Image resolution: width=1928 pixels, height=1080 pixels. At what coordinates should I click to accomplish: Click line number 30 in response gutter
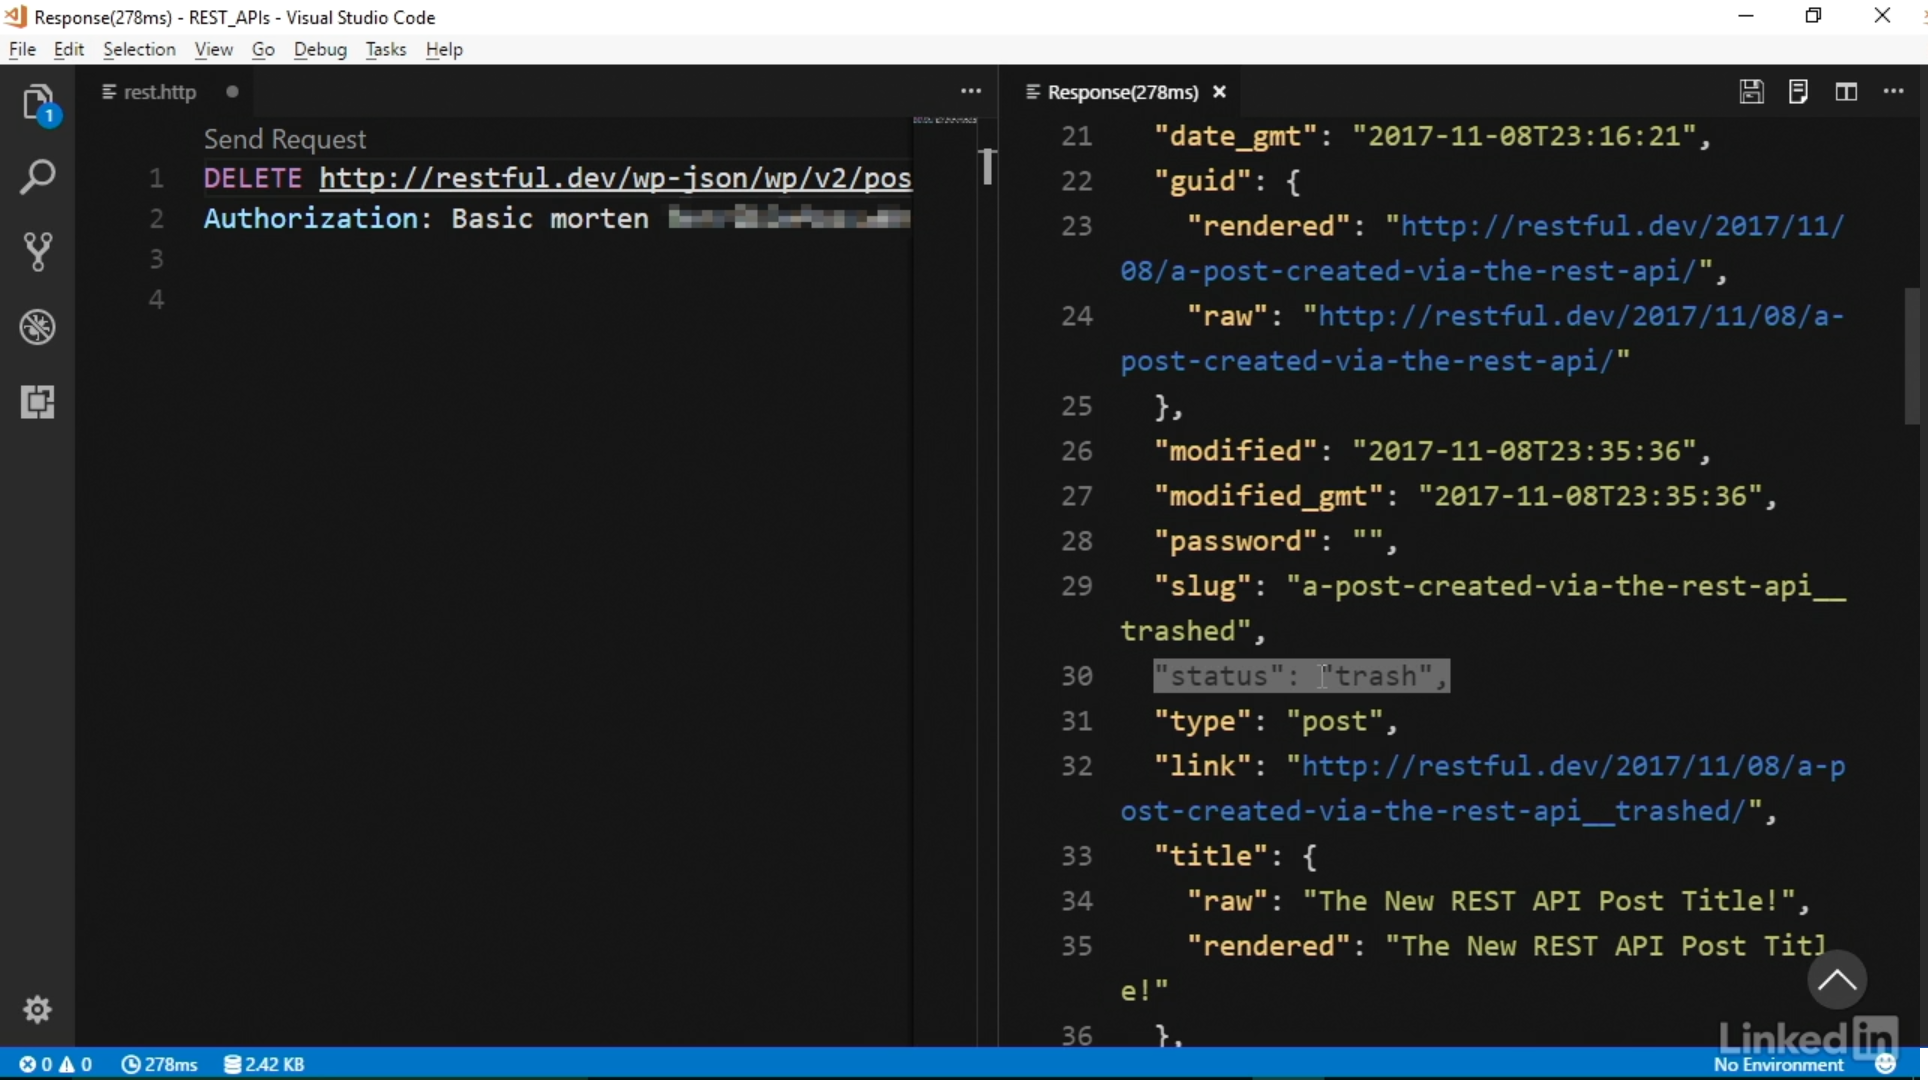[1077, 676]
